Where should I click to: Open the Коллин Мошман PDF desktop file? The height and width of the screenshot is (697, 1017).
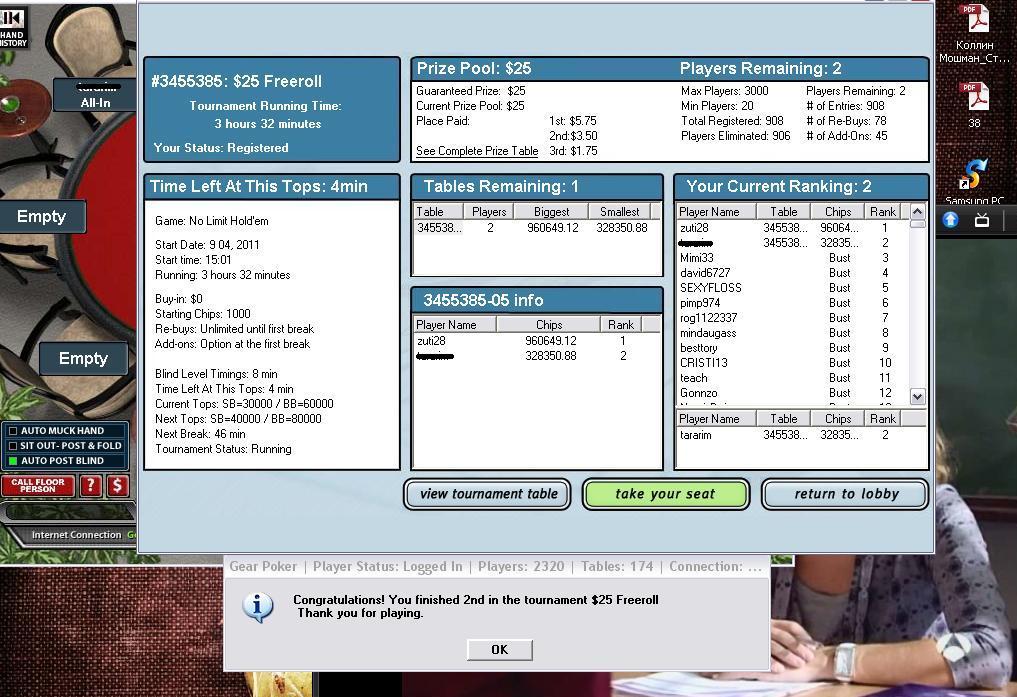[974, 34]
